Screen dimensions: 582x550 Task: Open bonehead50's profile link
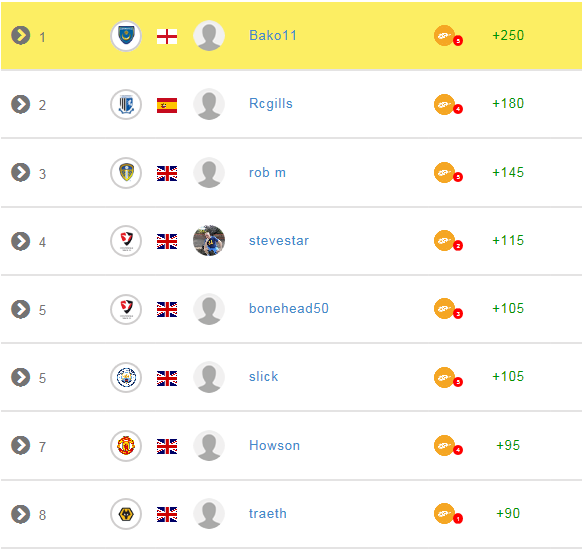pyautogui.click(x=289, y=308)
